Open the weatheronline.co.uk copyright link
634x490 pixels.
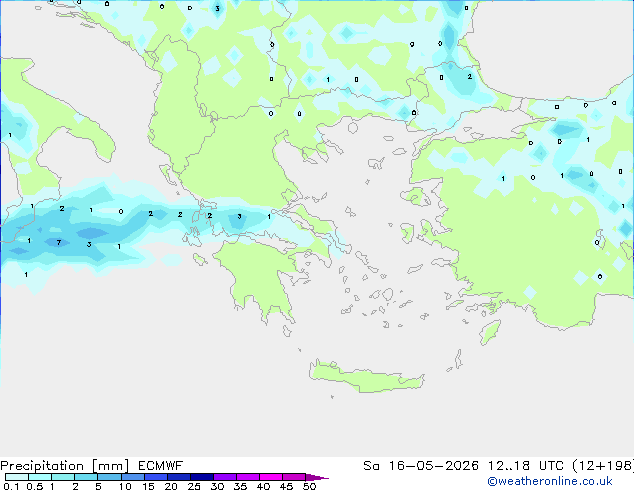pyautogui.click(x=550, y=481)
